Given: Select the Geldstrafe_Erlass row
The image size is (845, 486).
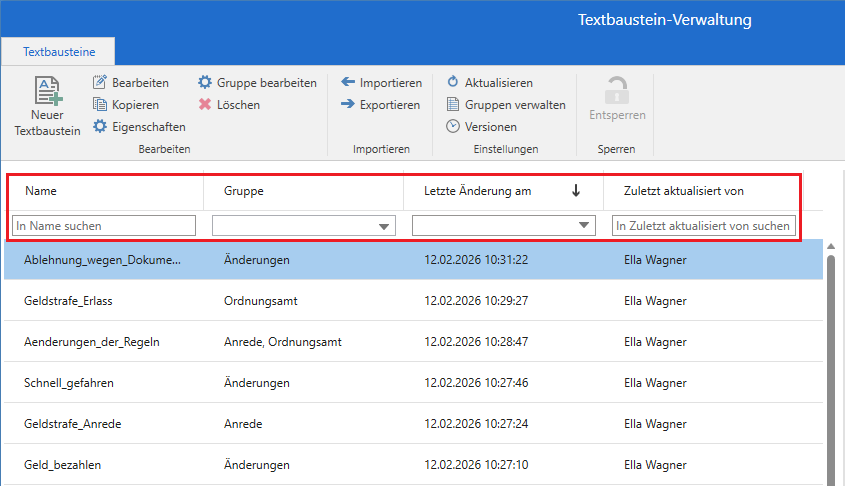Looking at the screenshot, I should click(66, 300).
